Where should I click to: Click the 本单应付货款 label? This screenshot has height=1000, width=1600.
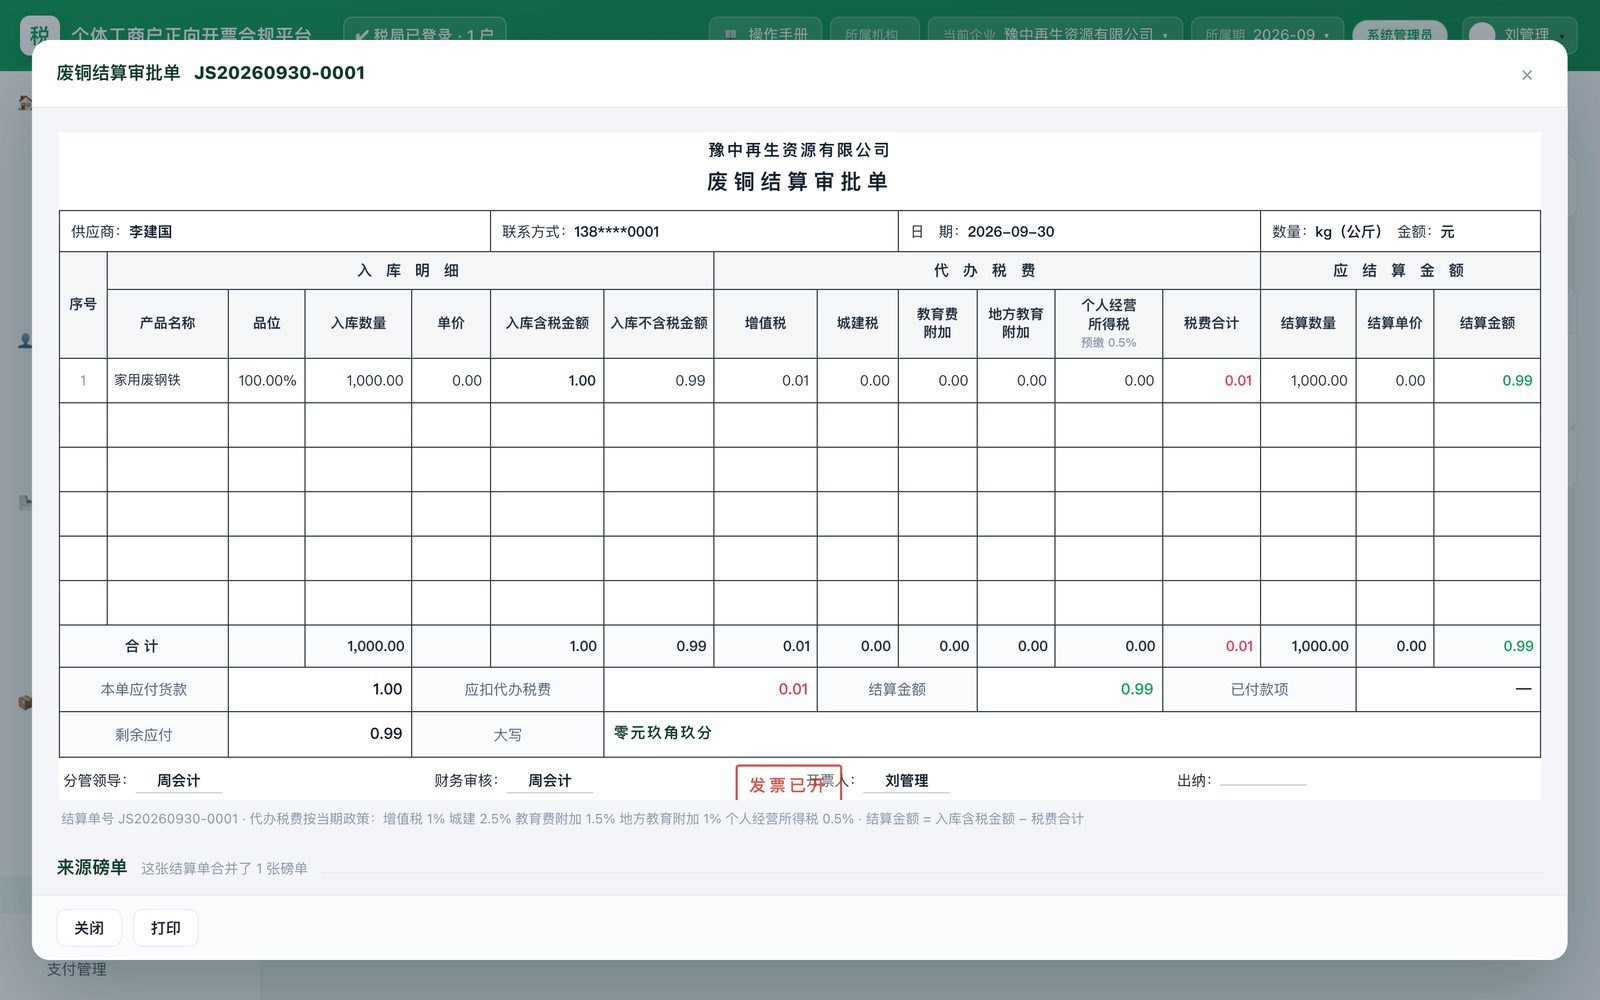tap(144, 690)
